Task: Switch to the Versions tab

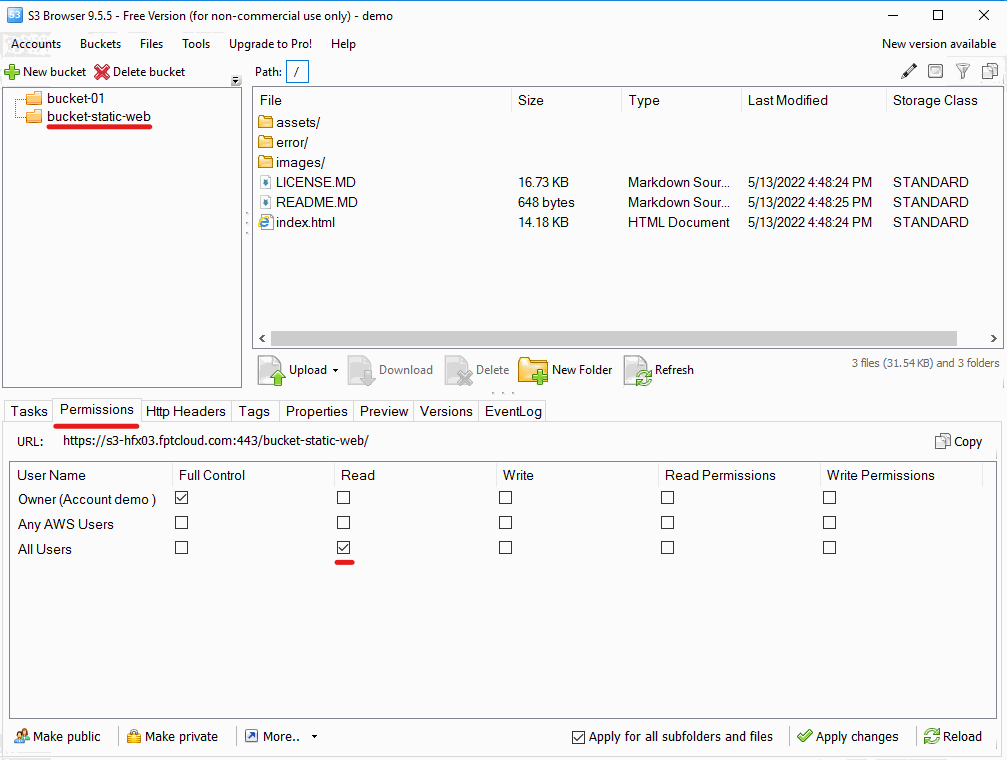Action: point(446,411)
